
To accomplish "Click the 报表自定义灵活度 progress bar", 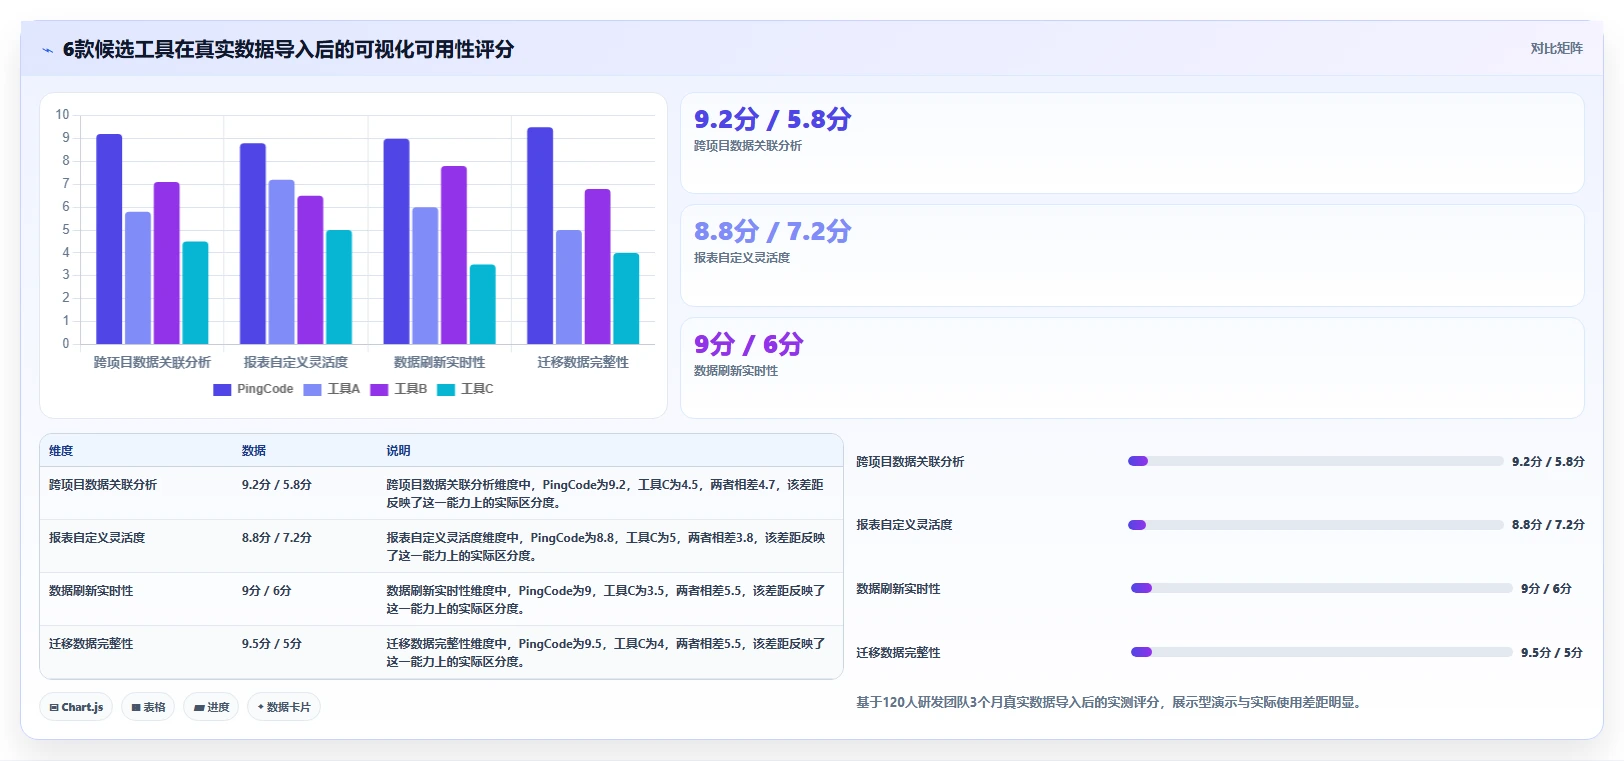I will (1315, 525).
